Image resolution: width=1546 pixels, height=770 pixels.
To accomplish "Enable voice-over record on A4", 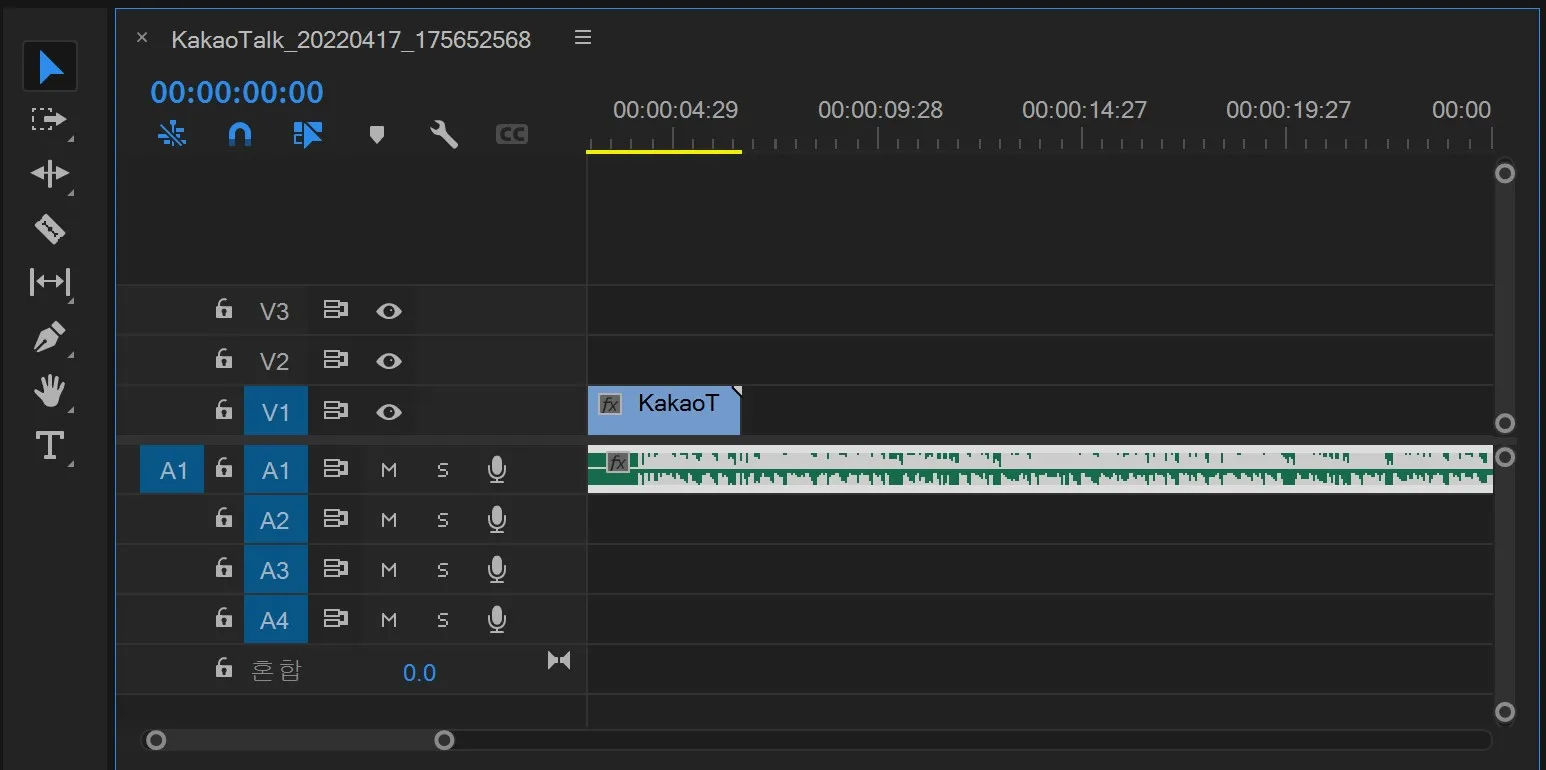I will click(x=497, y=619).
